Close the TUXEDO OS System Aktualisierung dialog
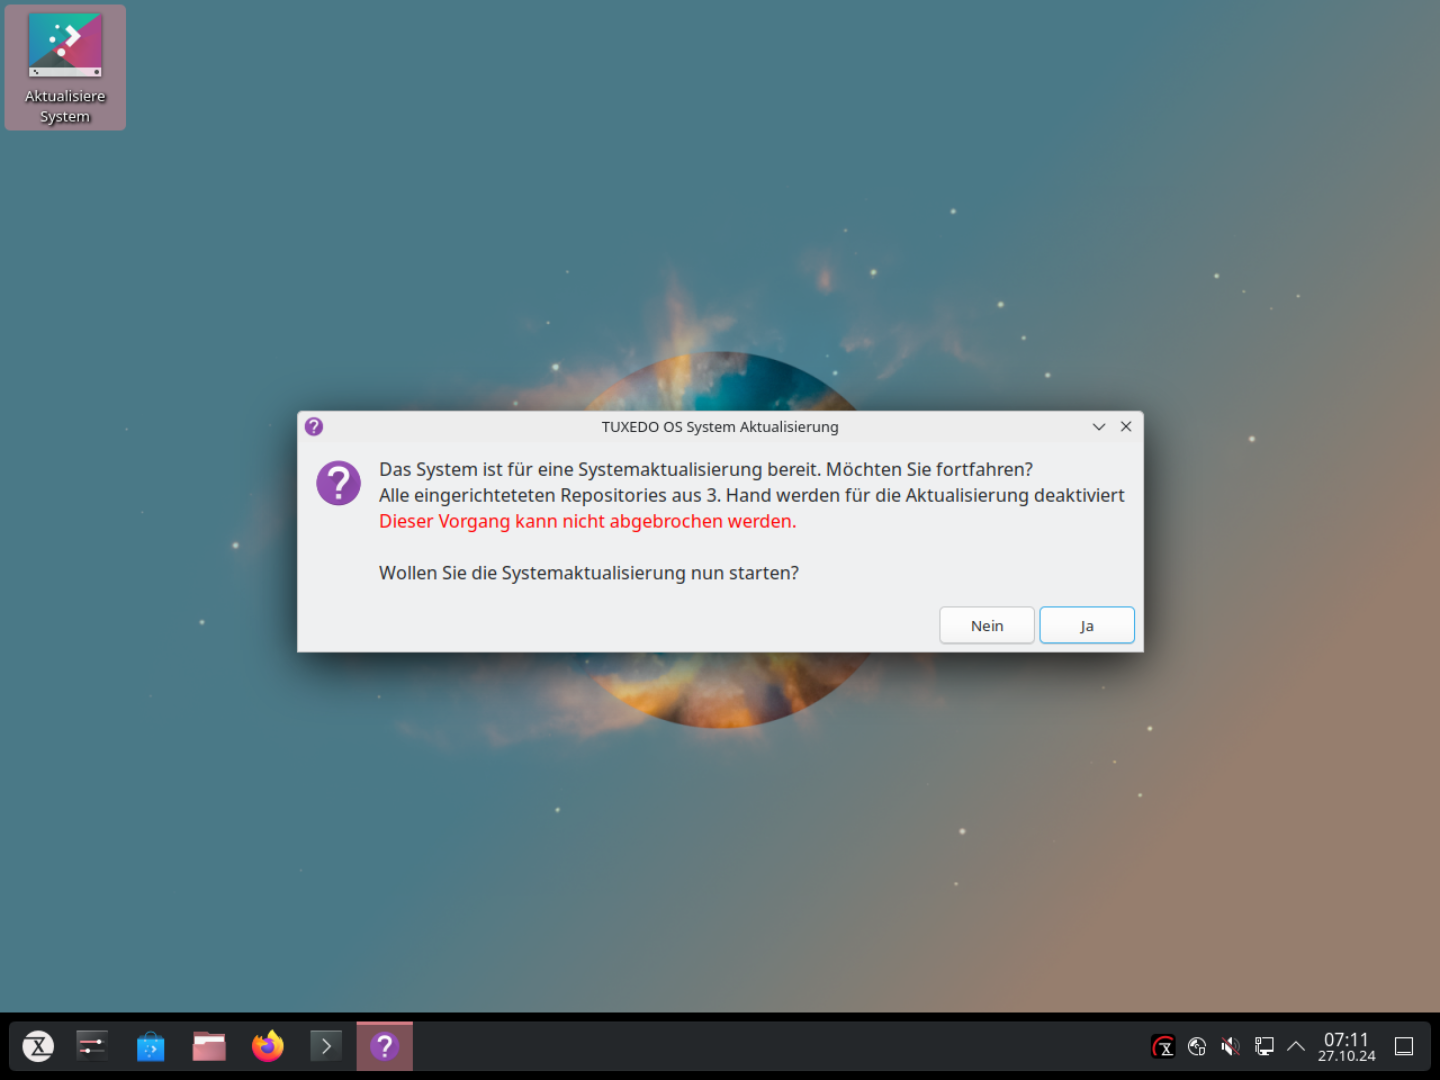 (x=1126, y=427)
